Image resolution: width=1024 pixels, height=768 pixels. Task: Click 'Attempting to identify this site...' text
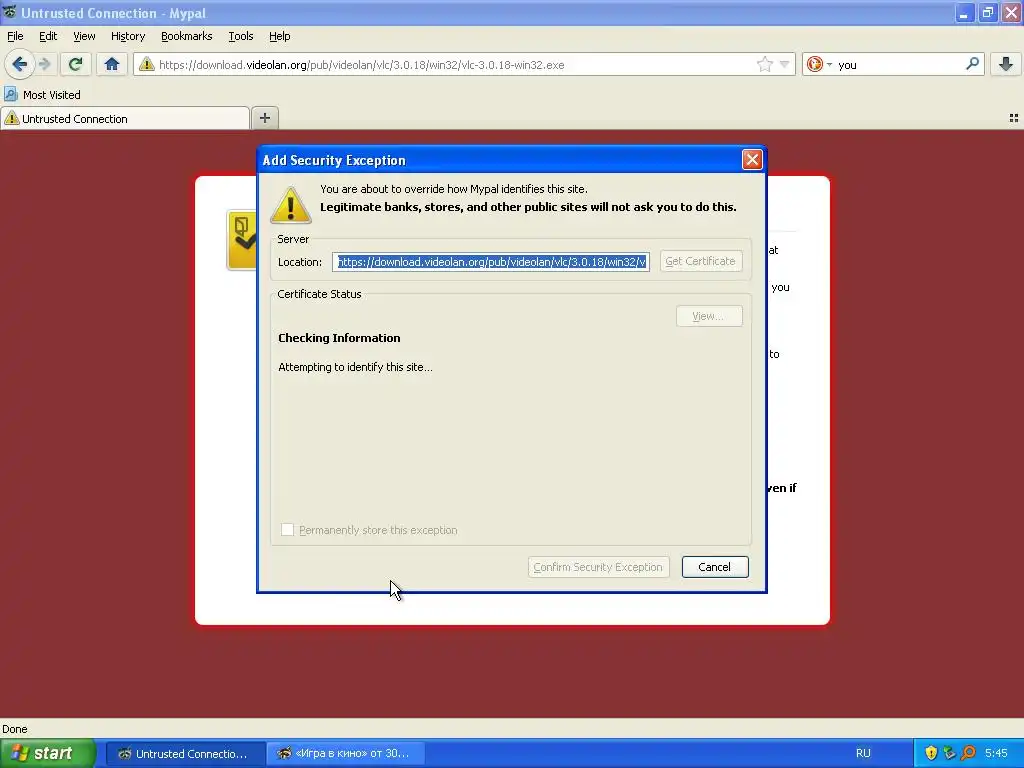click(x=355, y=367)
